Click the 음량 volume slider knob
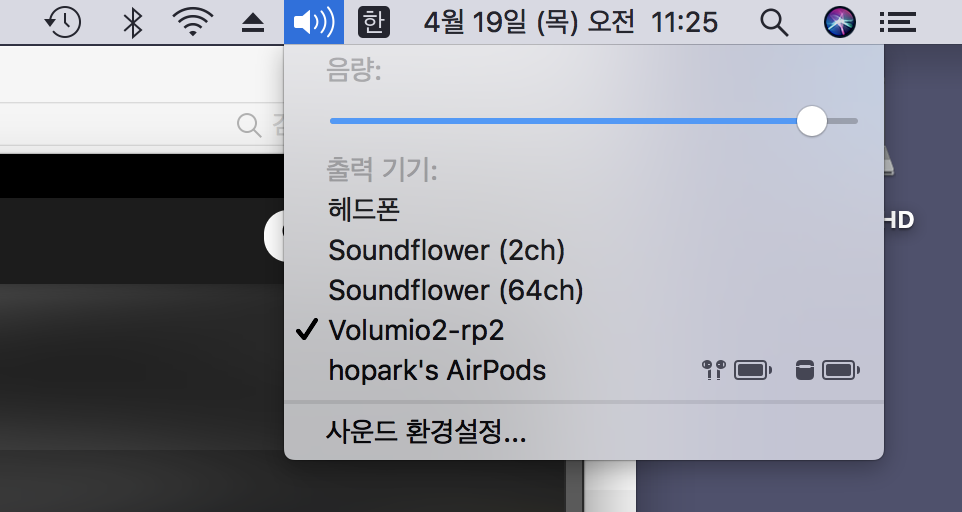The image size is (962, 512). pyautogui.click(x=812, y=121)
